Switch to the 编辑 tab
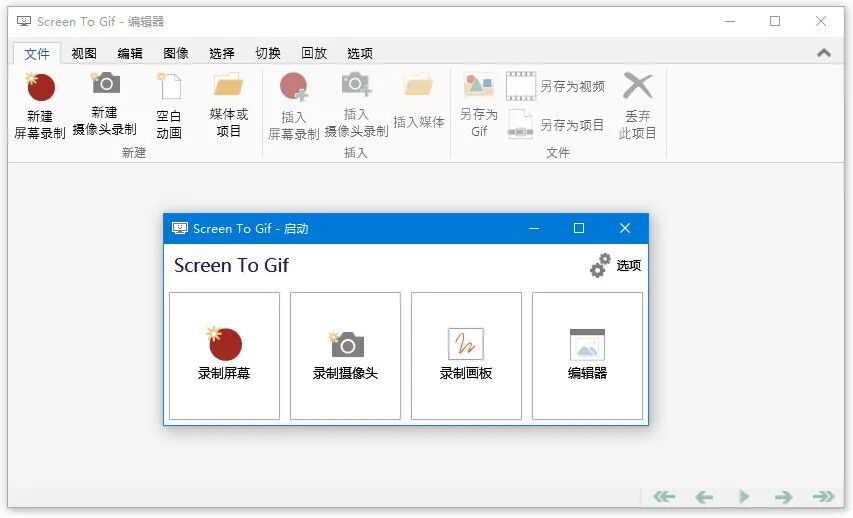 [x=130, y=53]
